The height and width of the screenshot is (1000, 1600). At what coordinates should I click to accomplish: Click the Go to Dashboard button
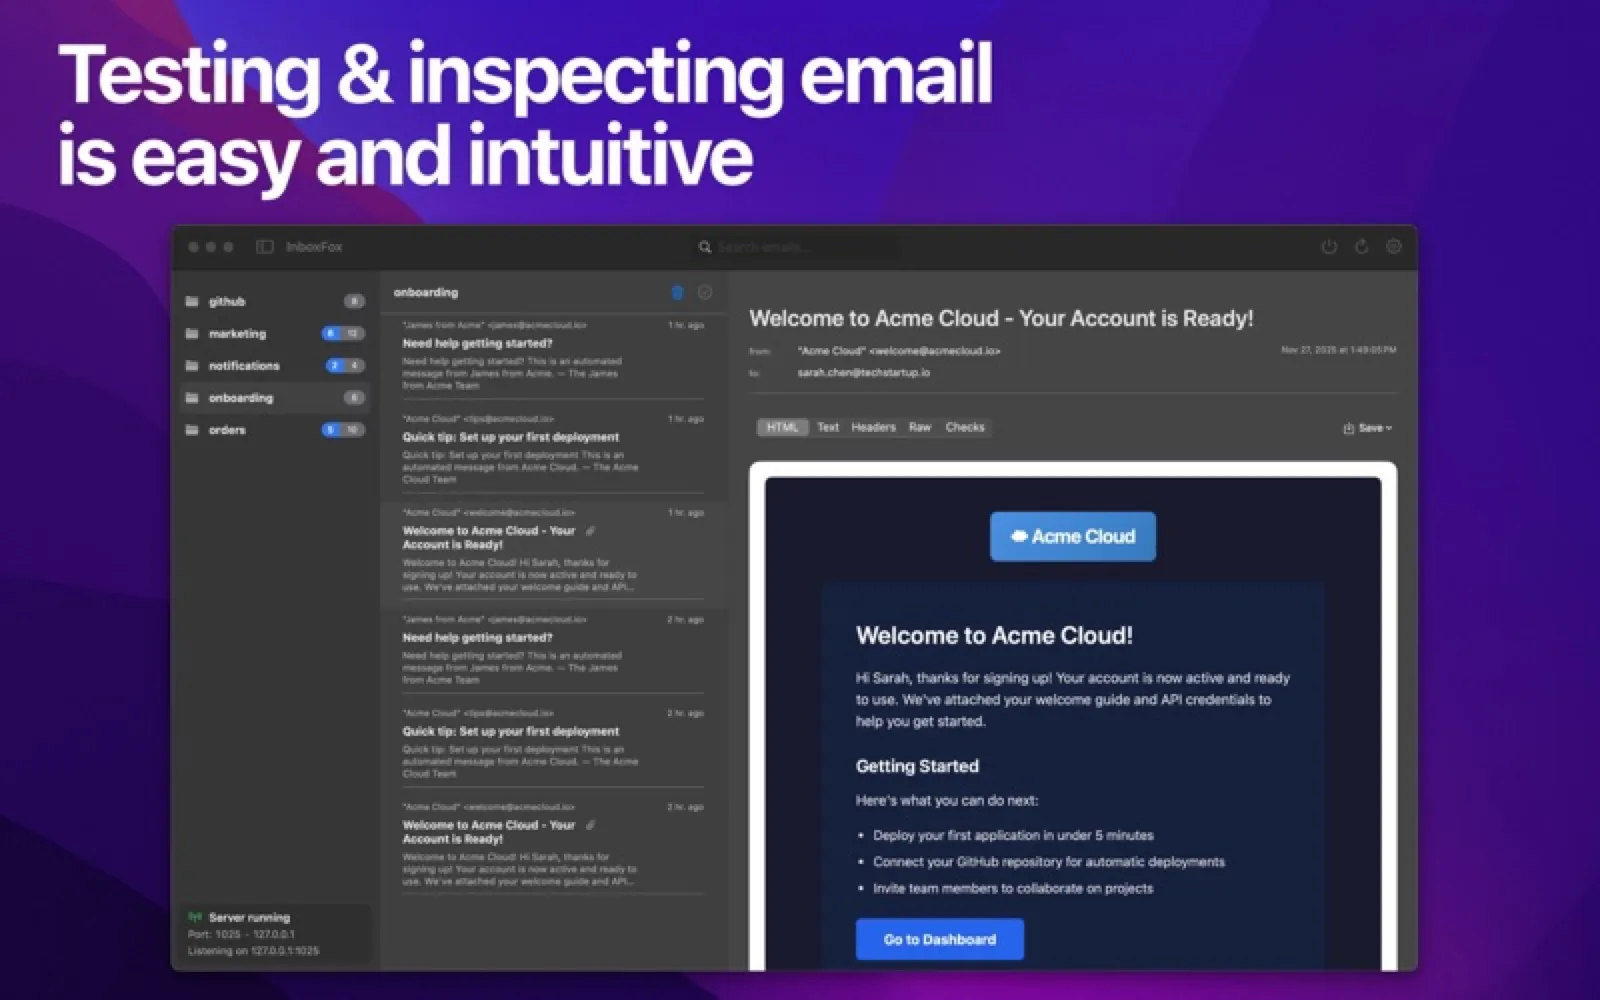coord(940,940)
